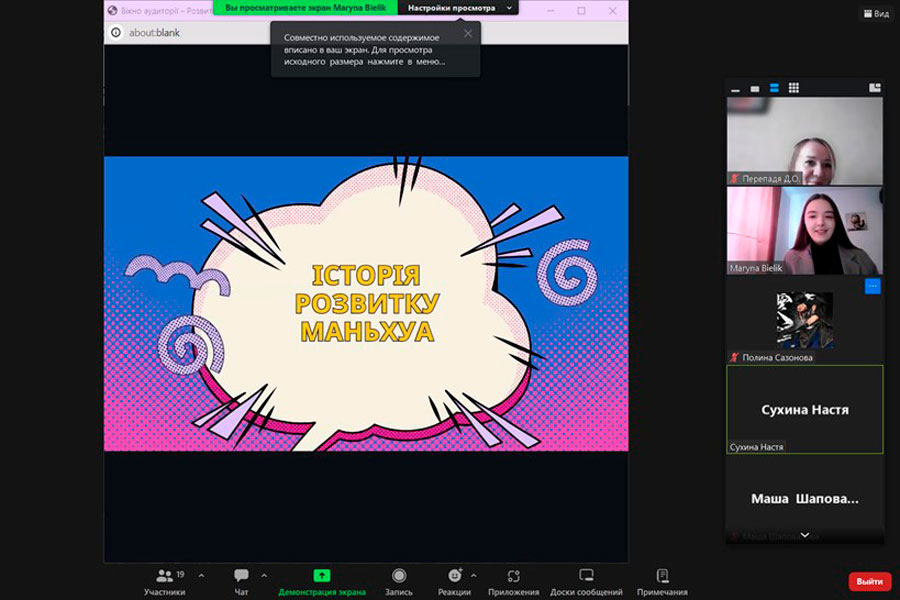Open the Вид view menu
This screenshot has width=900, height=600.
click(875, 14)
